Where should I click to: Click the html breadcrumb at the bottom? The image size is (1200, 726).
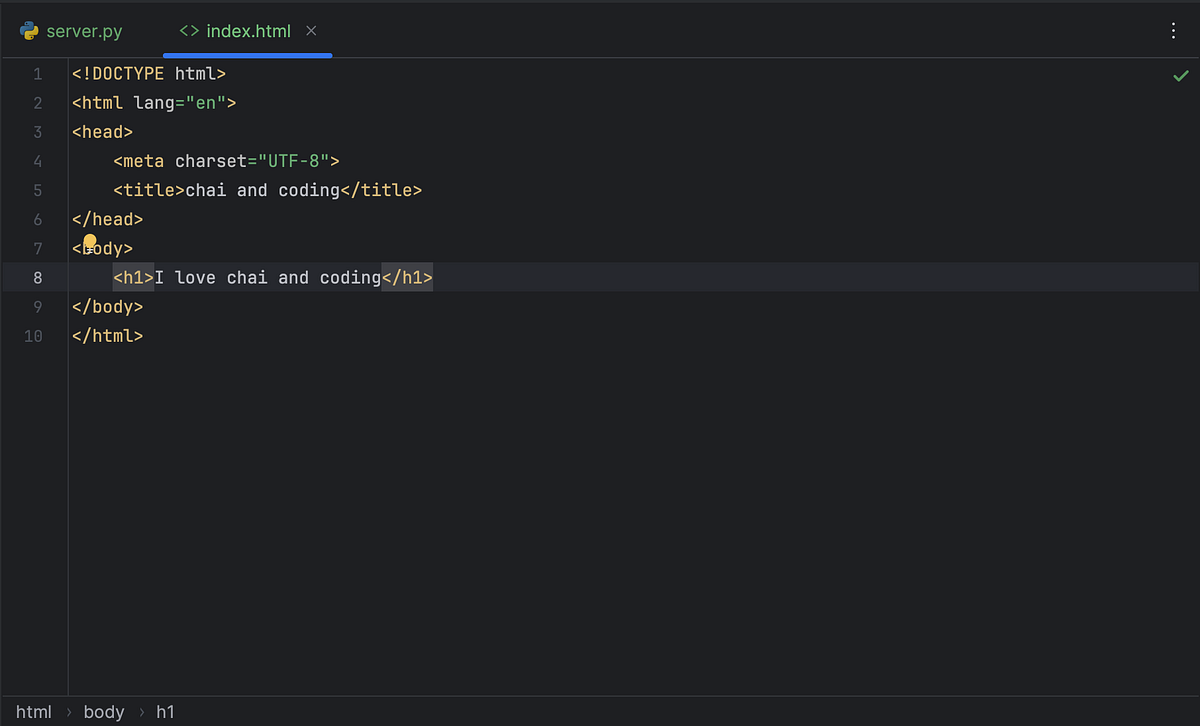click(34, 711)
